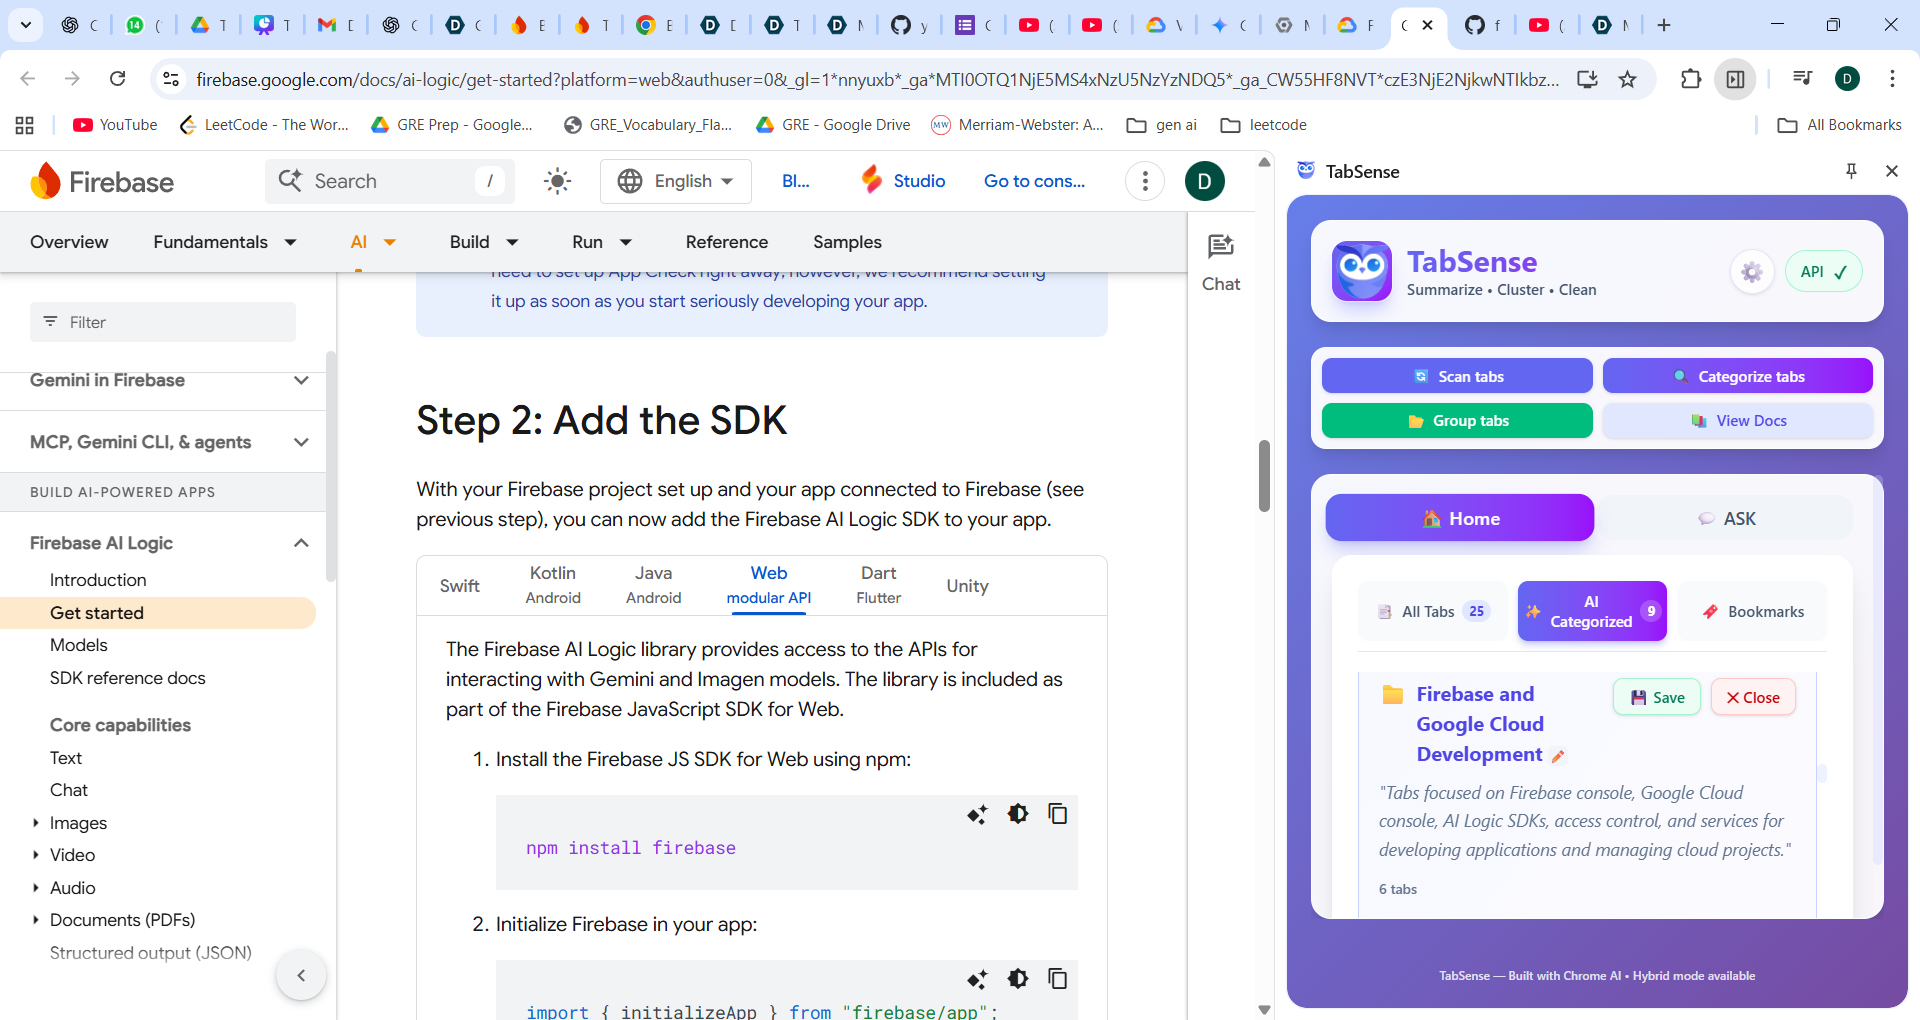
Task: Save the Firebase and Google Cloud group
Action: [1657, 697]
